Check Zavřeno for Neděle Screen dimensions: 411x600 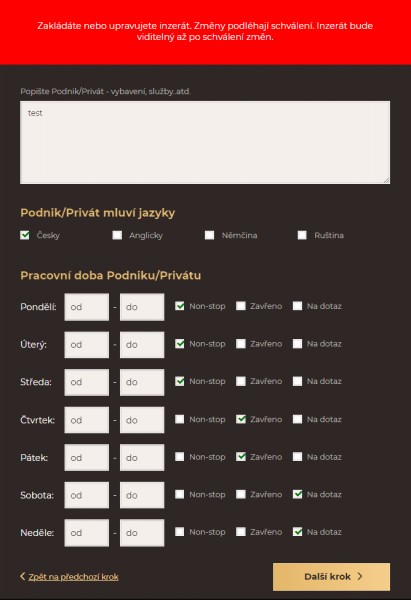tap(241, 531)
